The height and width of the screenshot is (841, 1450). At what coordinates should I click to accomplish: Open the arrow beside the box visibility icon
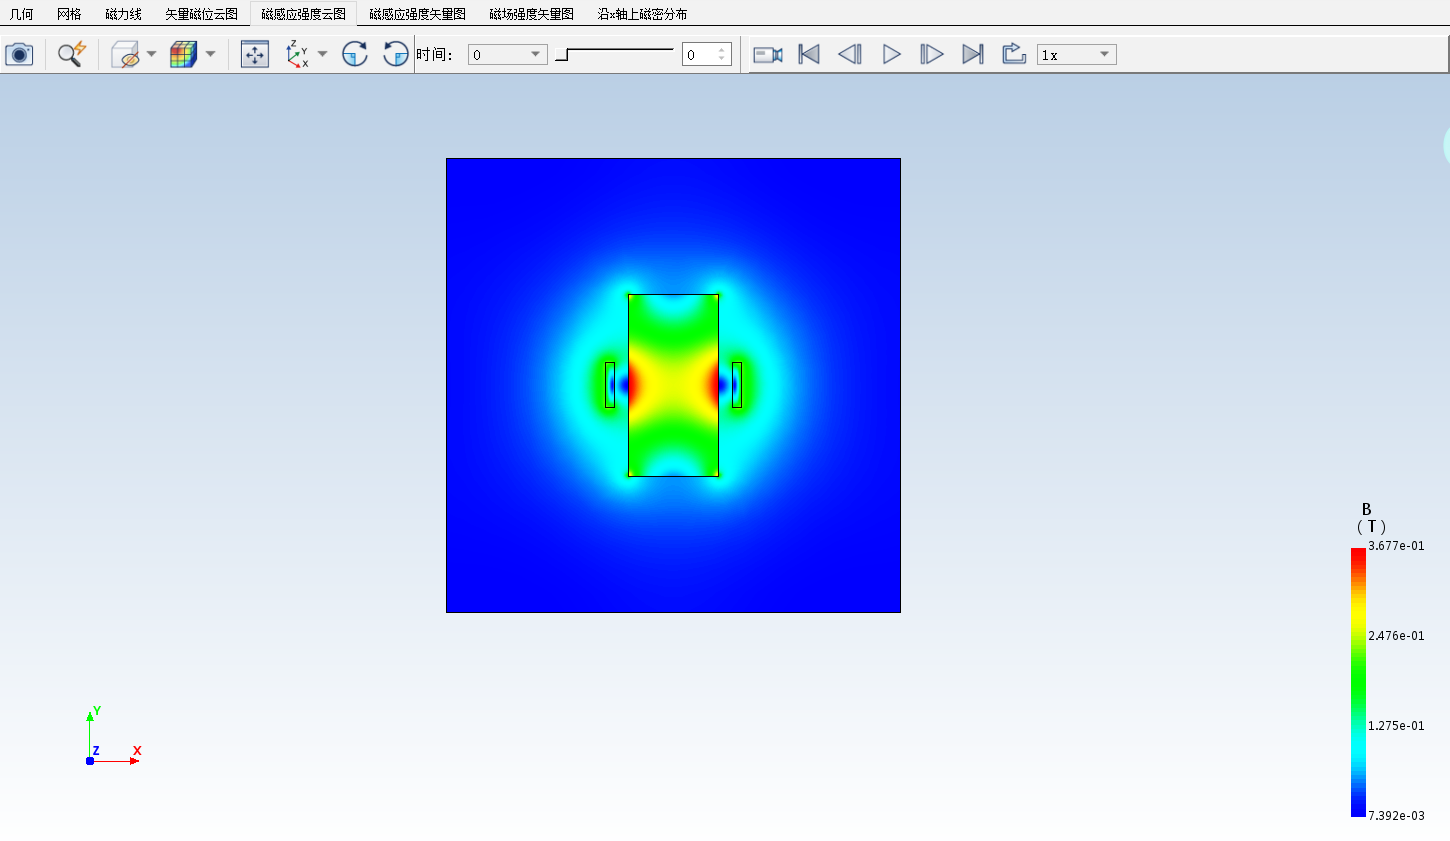pos(152,54)
